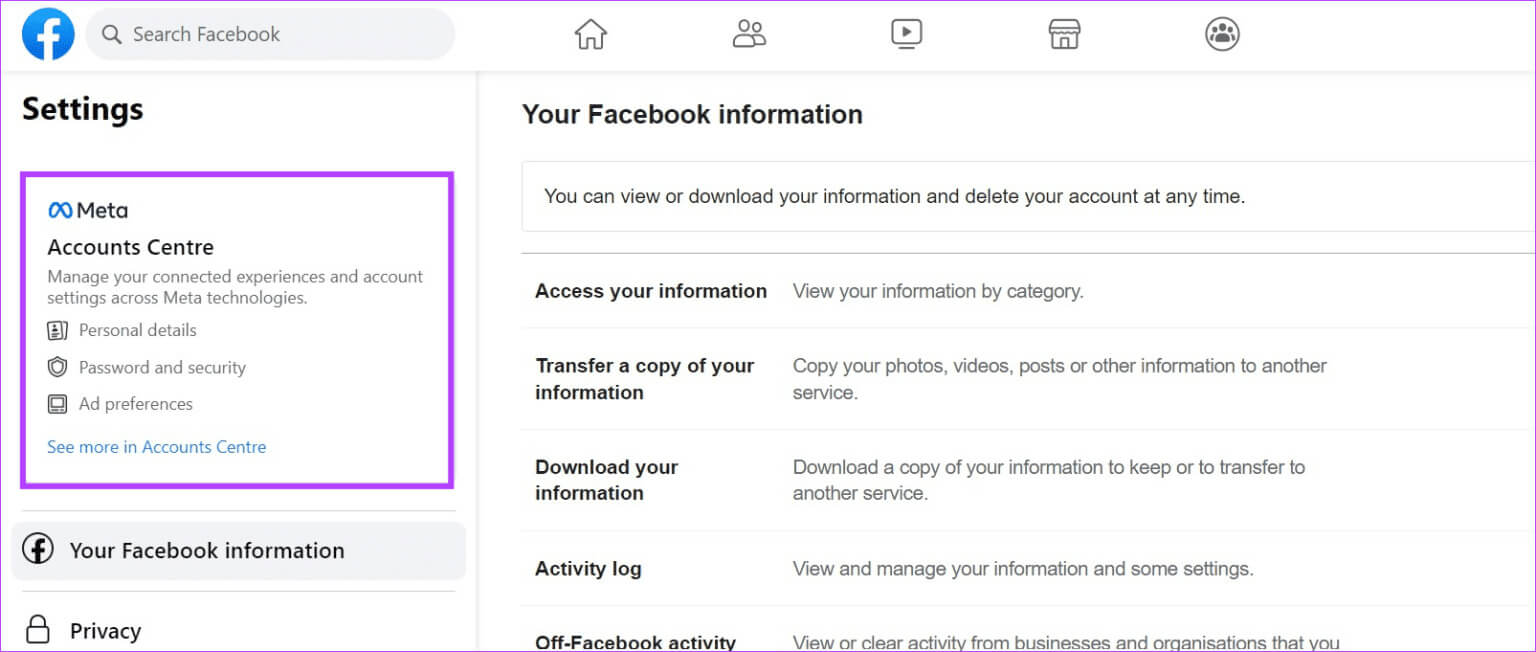Open Personal details
Viewport: 1536px width, 652px height.
[138, 330]
